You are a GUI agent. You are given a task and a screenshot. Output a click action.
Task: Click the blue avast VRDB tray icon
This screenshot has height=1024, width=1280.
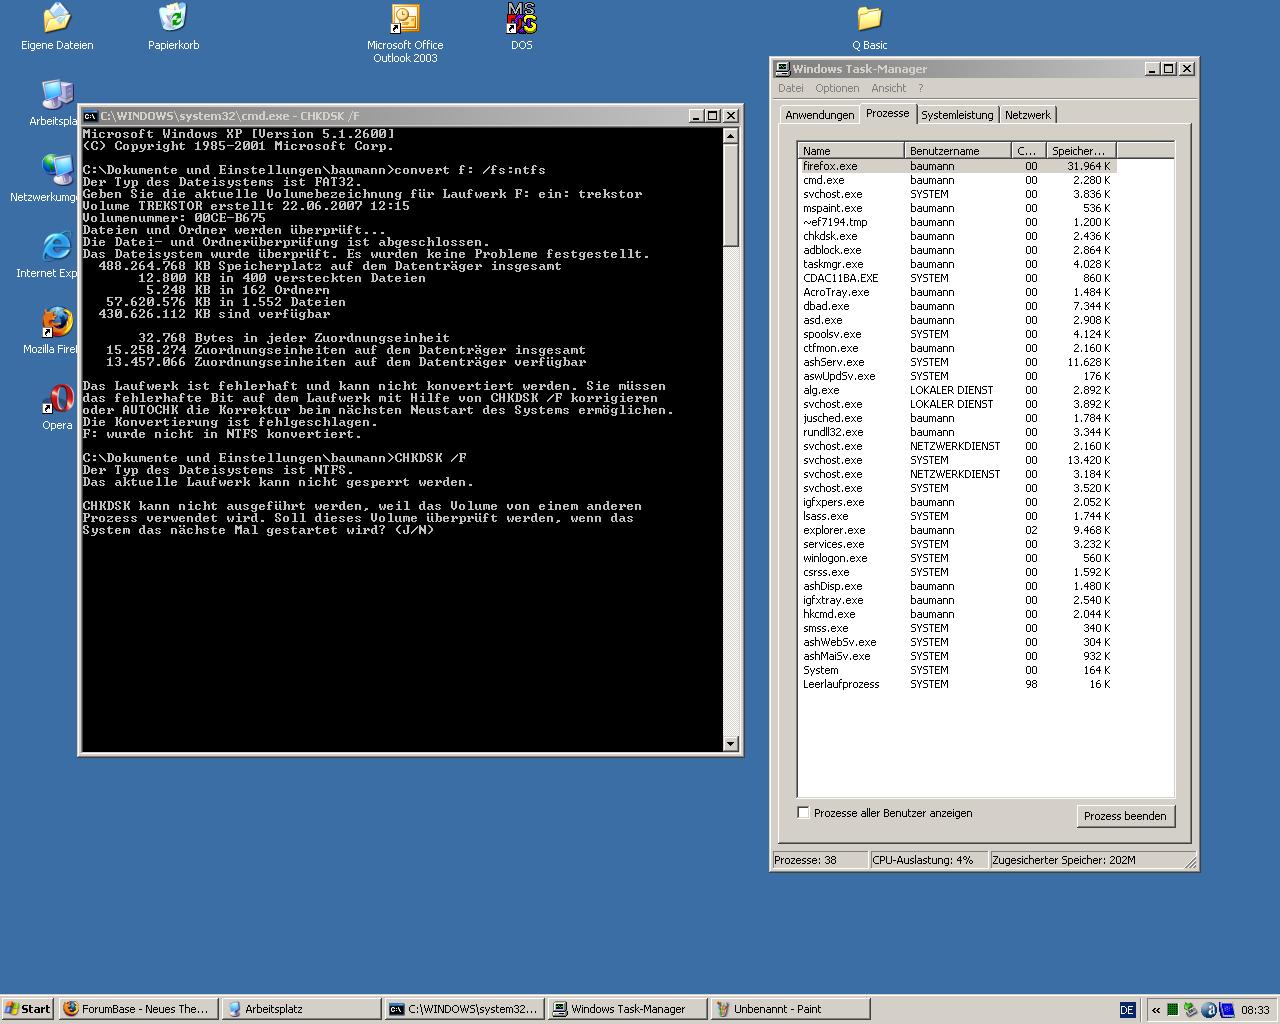pos(1227,1010)
